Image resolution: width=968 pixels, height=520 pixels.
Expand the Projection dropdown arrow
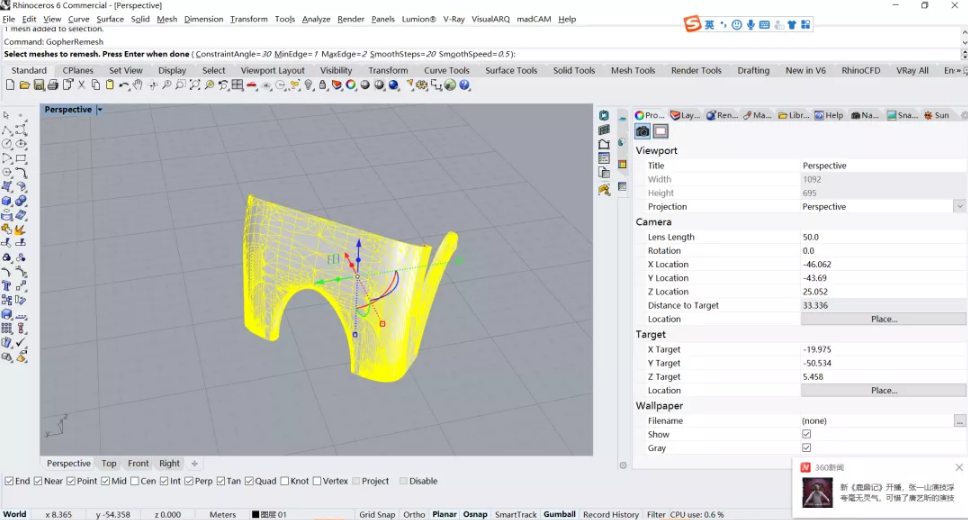point(959,206)
